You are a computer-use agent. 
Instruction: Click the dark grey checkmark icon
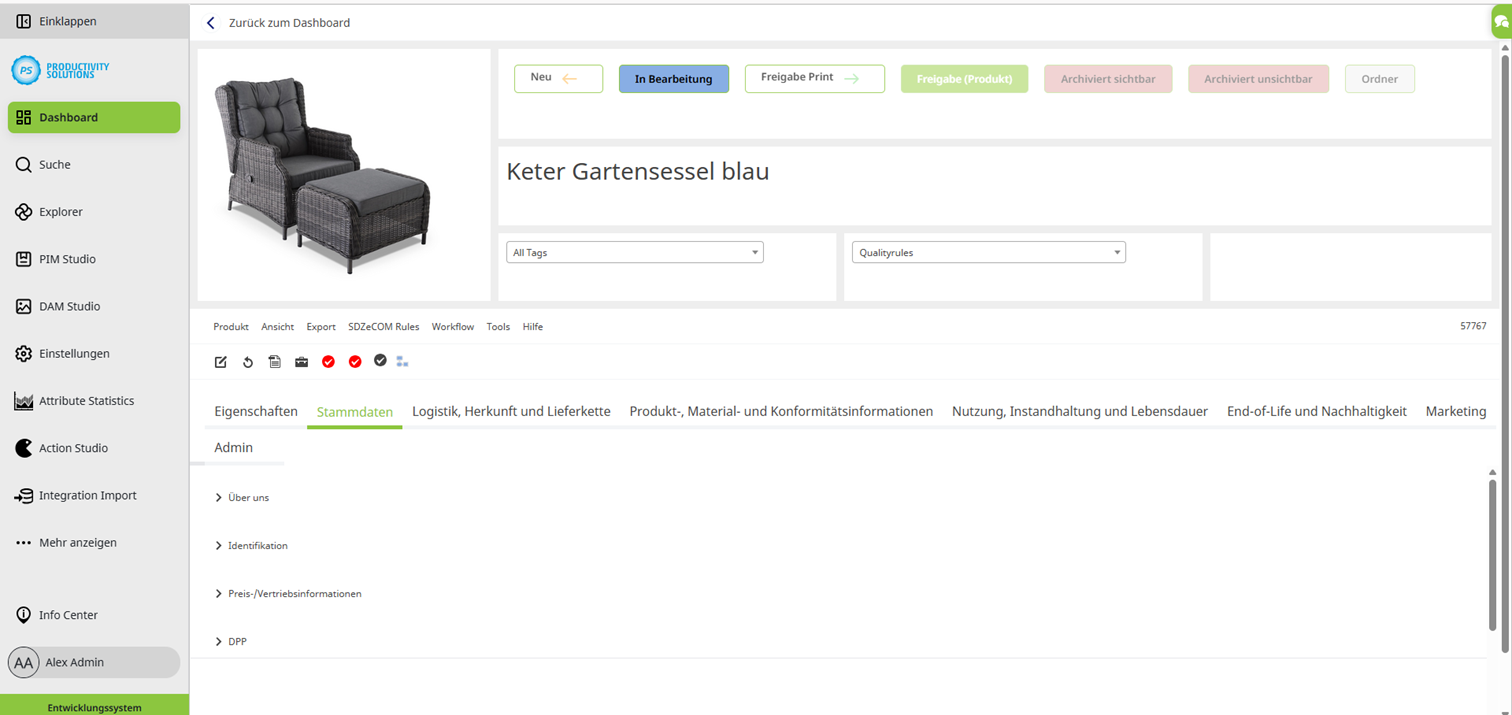380,360
